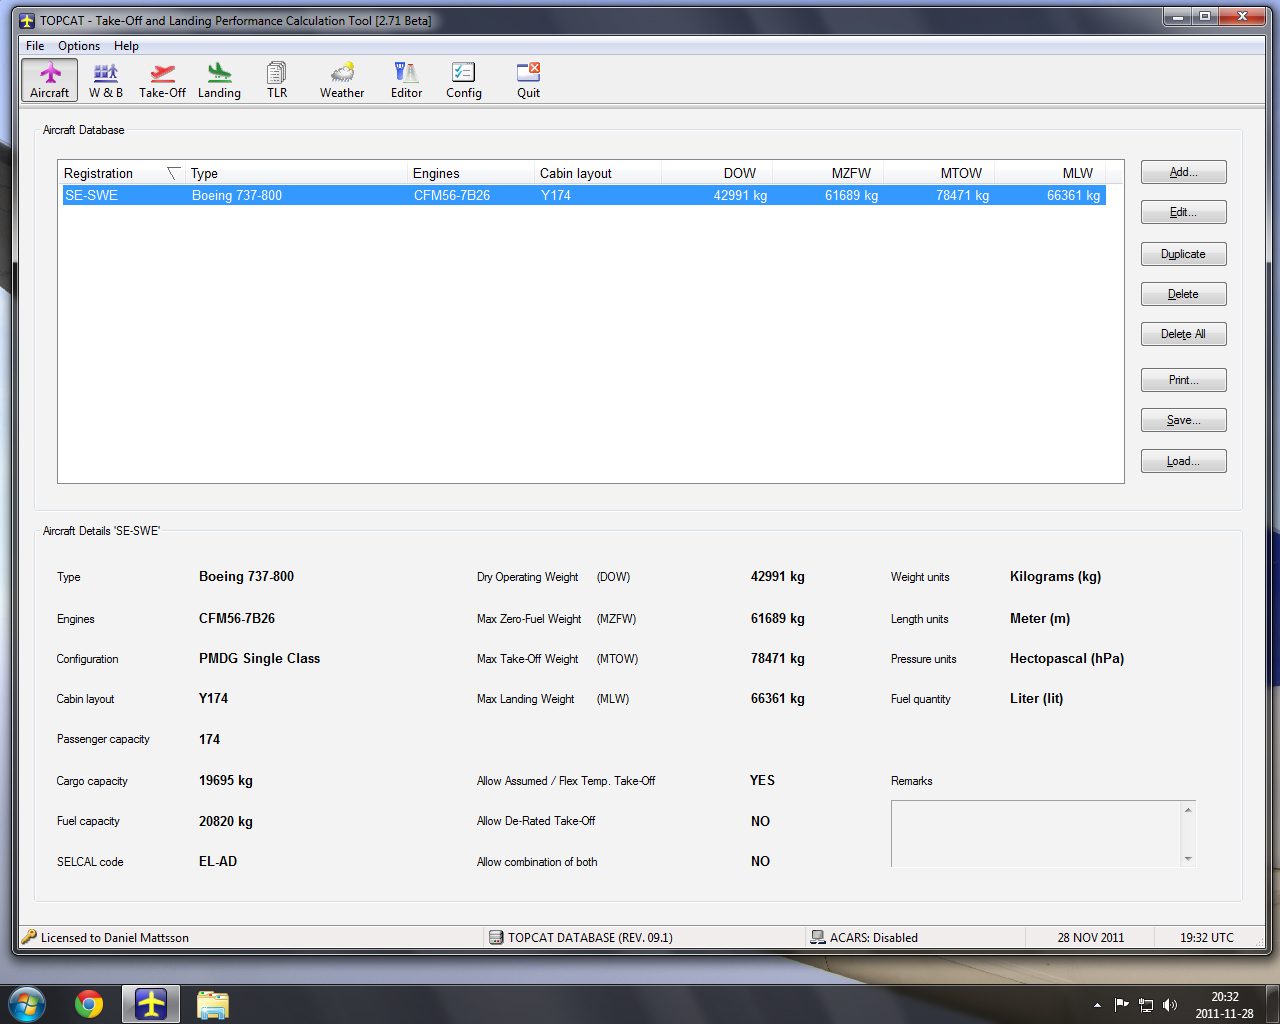
Task: Switch to TOPCAT airplane taskbar icon
Action: 151,1004
